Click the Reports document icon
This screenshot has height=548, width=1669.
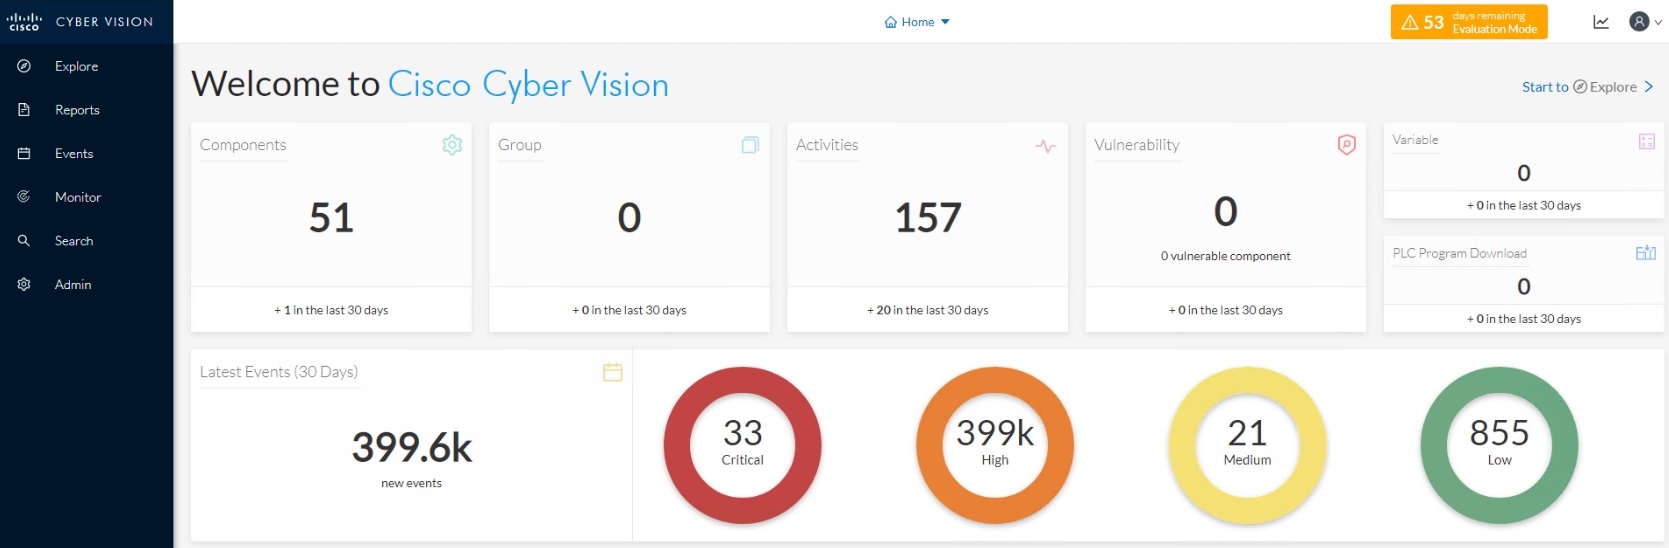pyautogui.click(x=24, y=110)
